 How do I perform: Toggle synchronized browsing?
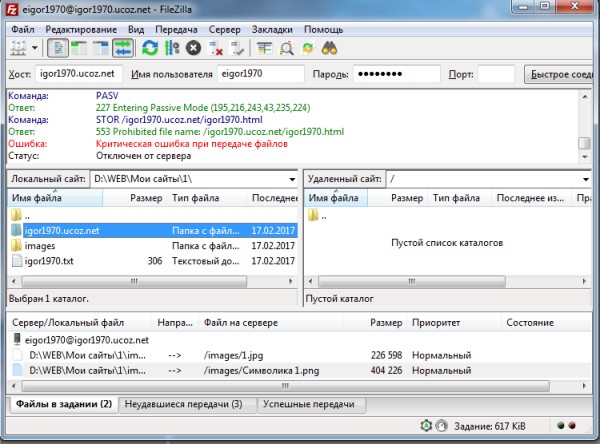tap(308, 48)
